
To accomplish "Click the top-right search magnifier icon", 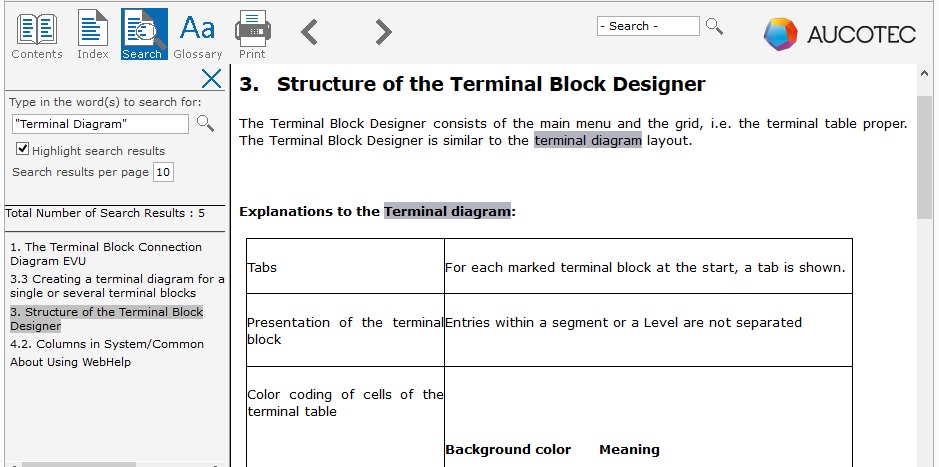I will tap(714, 26).
